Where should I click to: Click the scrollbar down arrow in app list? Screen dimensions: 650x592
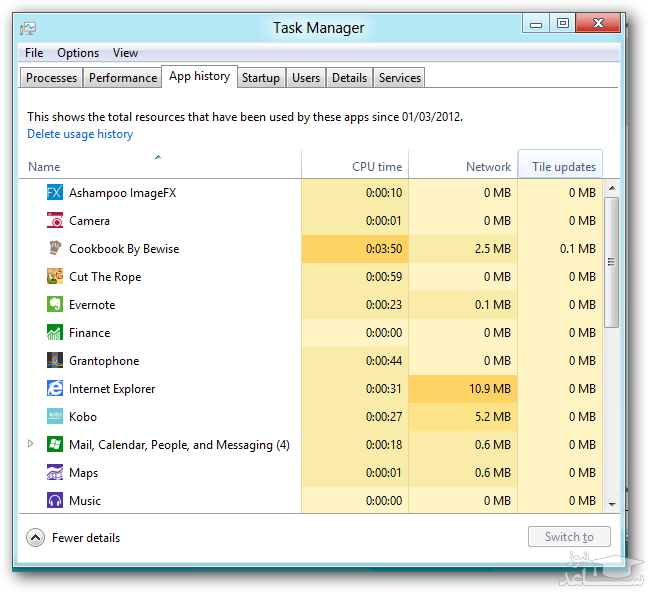coord(611,504)
